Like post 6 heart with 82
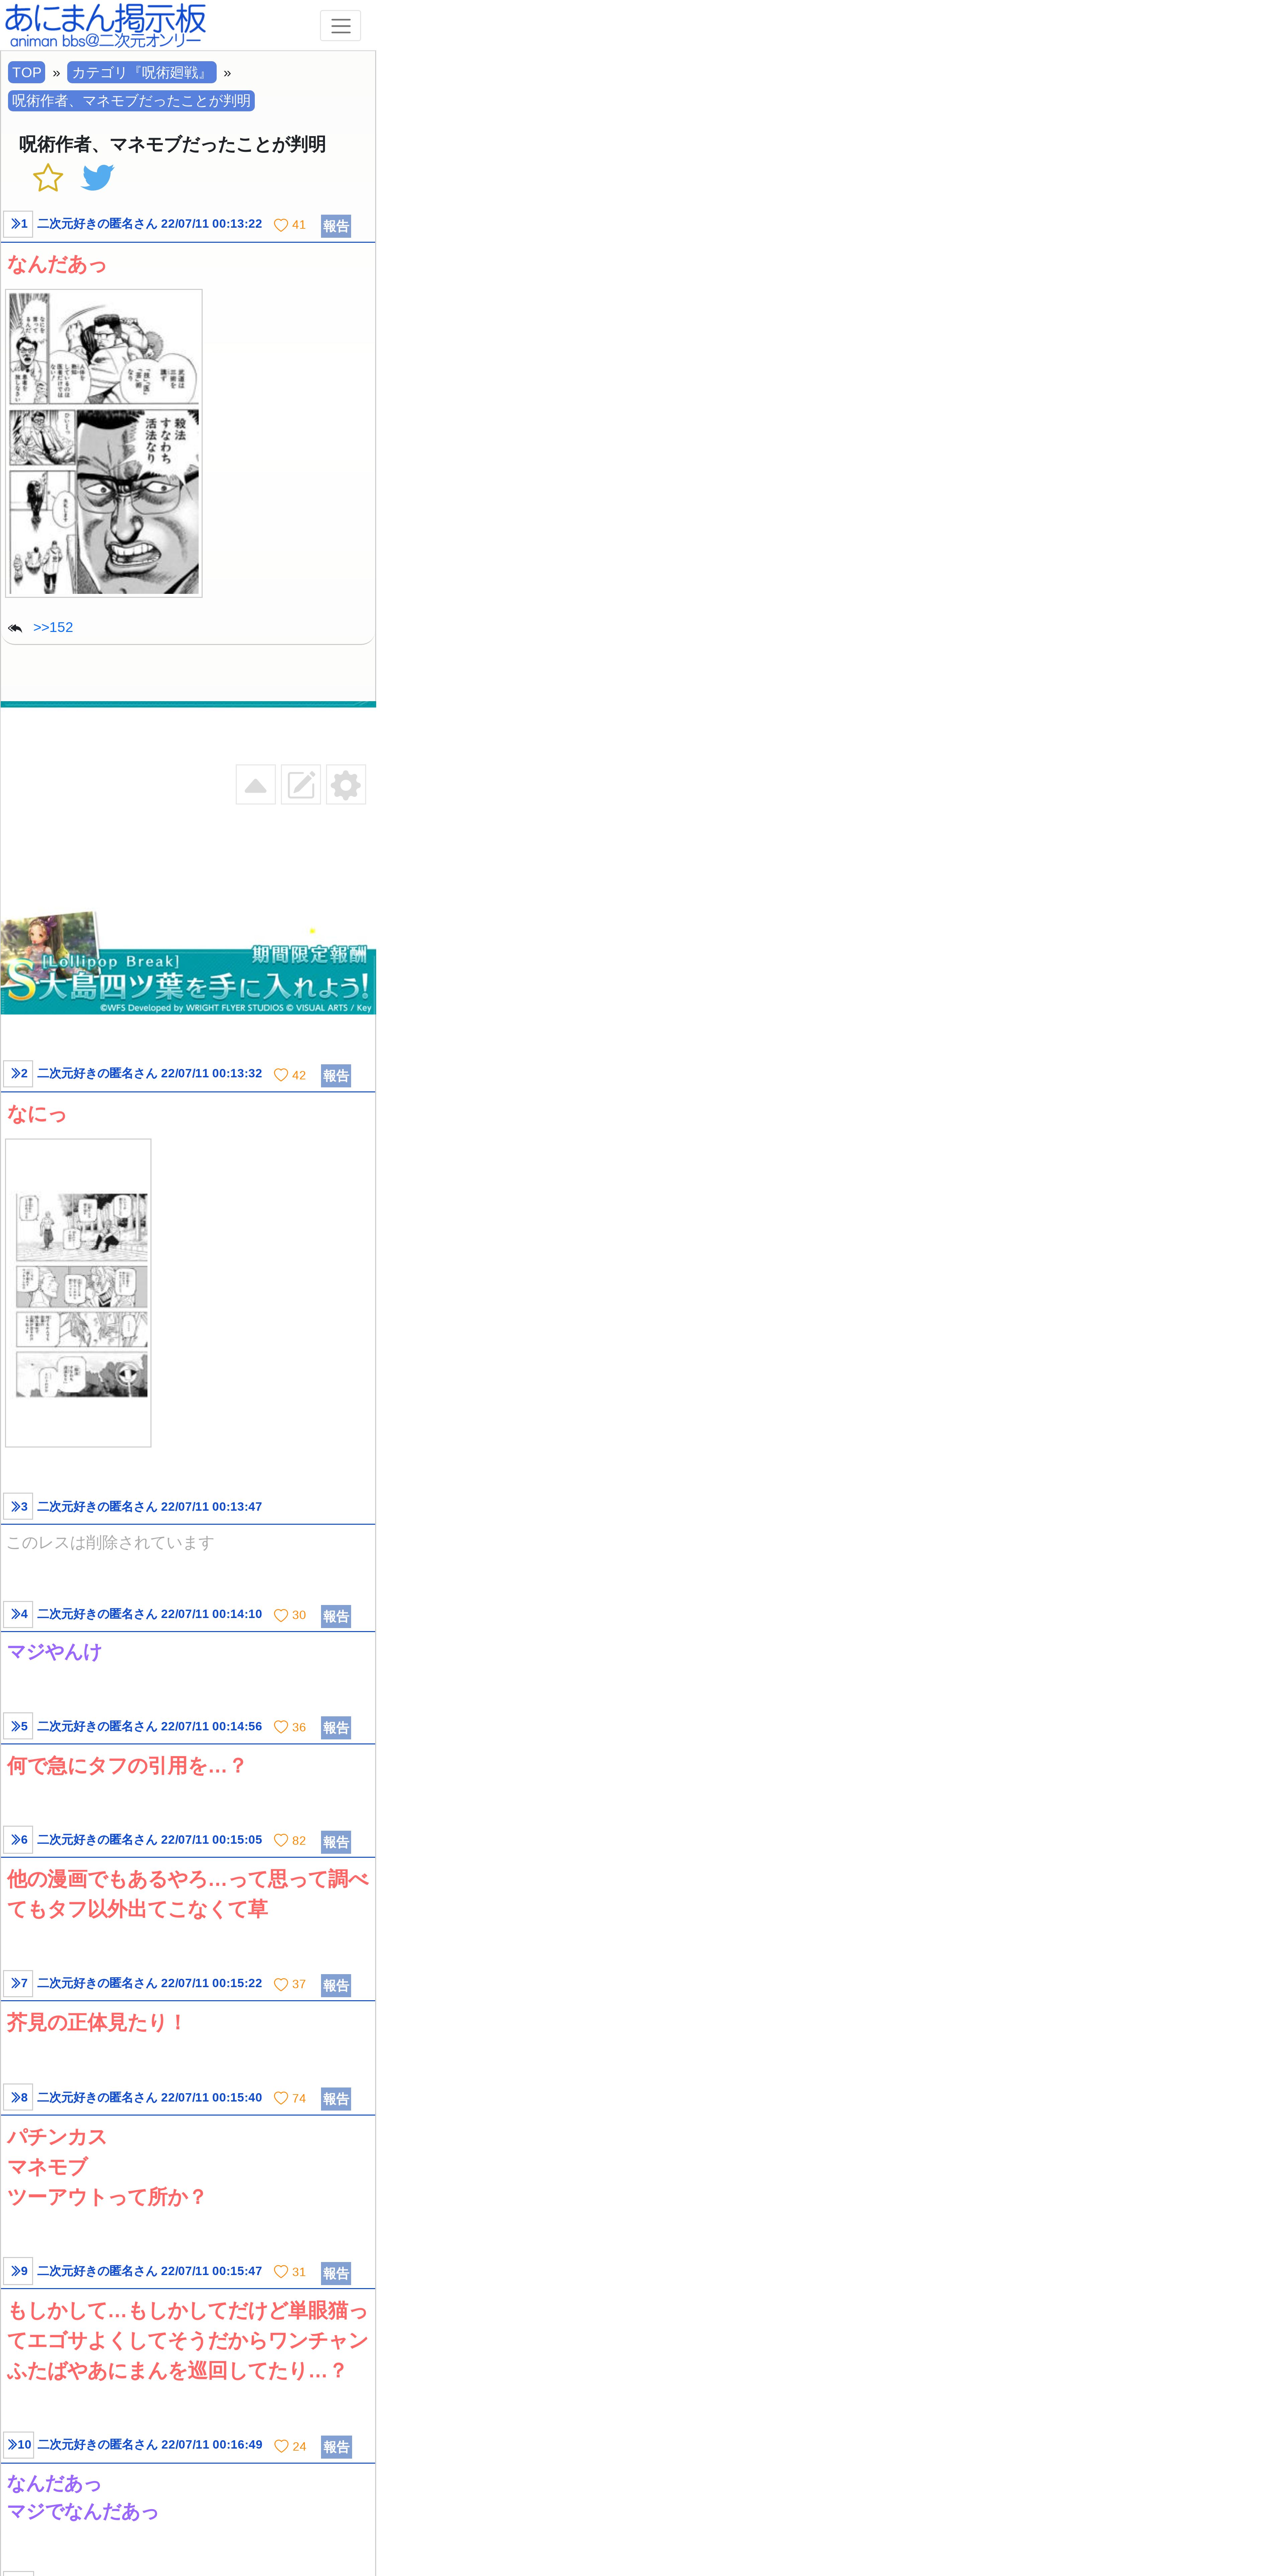The width and height of the screenshot is (1288, 2576). 290,1841
